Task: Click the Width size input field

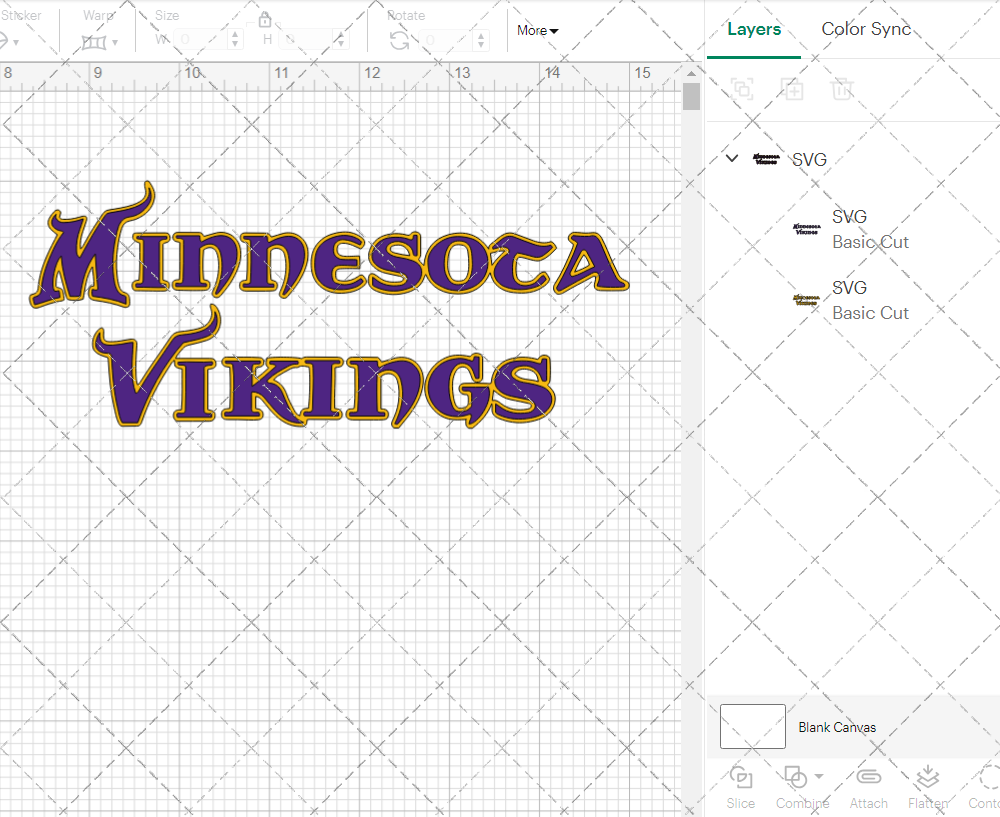Action: tap(200, 40)
